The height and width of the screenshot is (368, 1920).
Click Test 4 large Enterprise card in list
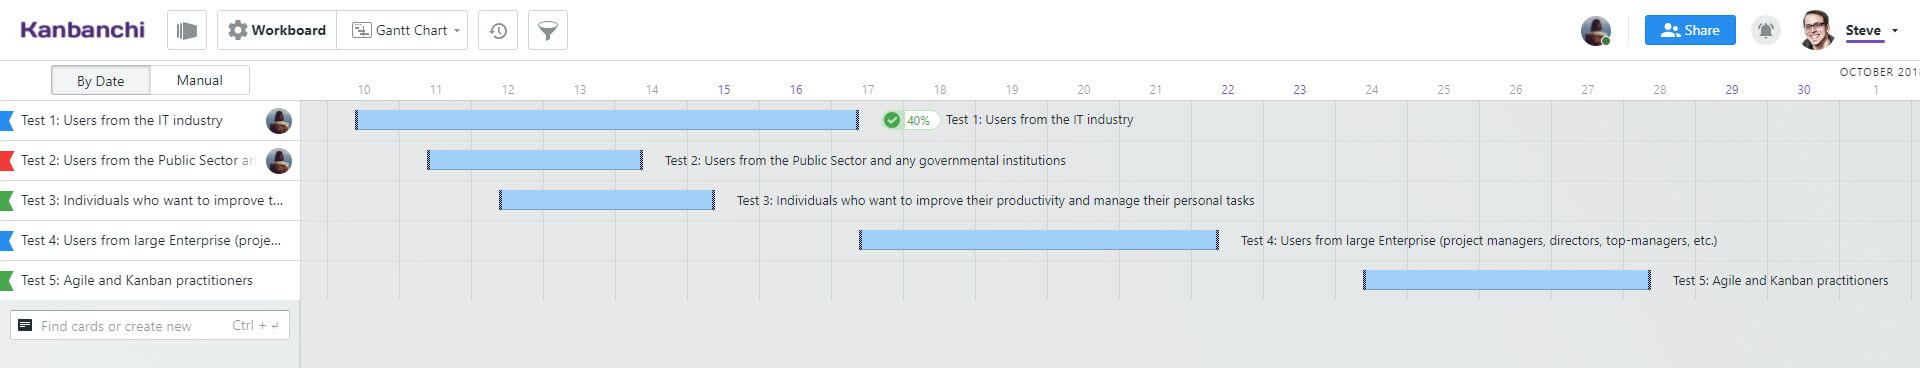[x=150, y=241]
